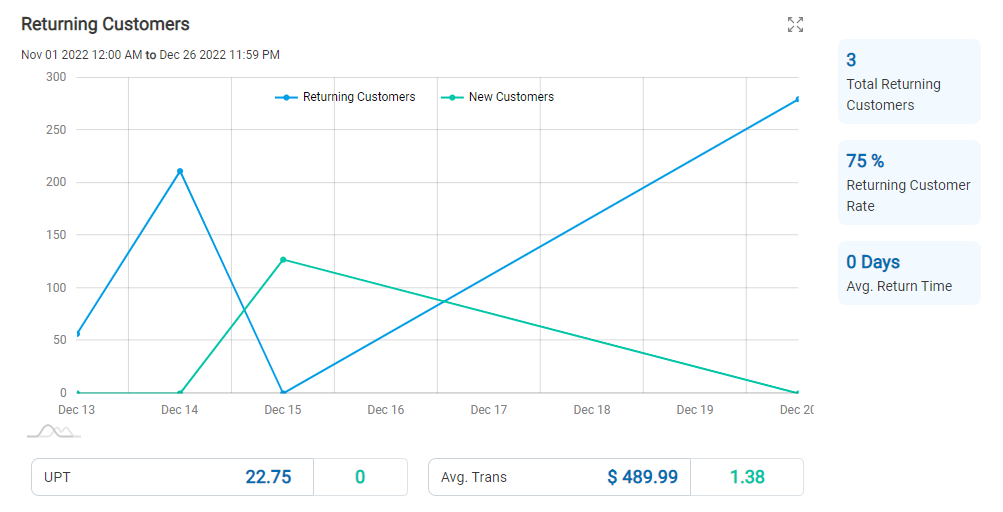Select the blue Returning Customers point on Dec 20
The width and height of the screenshot is (1003, 512).
797,99
